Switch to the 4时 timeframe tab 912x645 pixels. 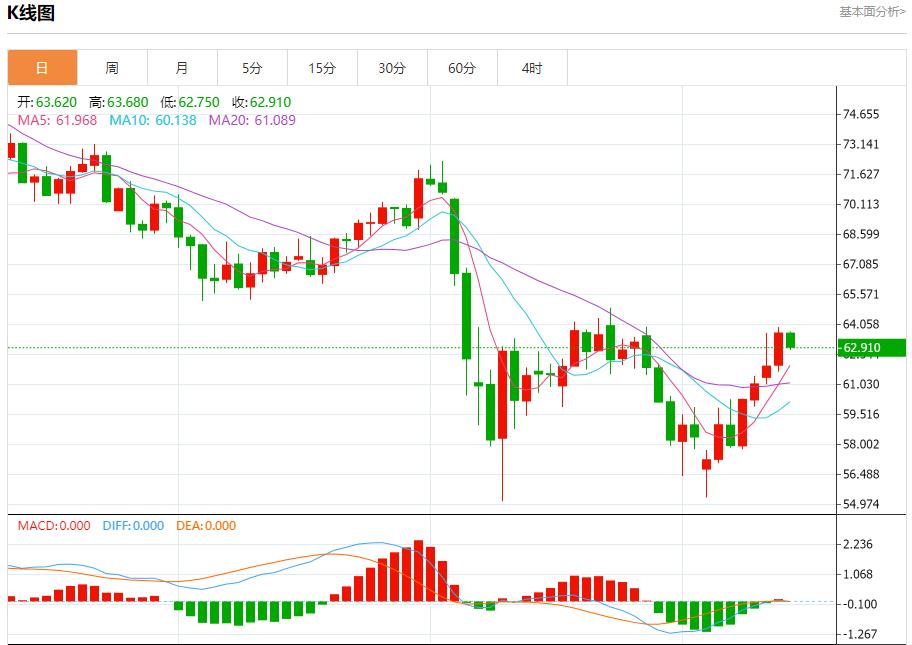pos(532,68)
